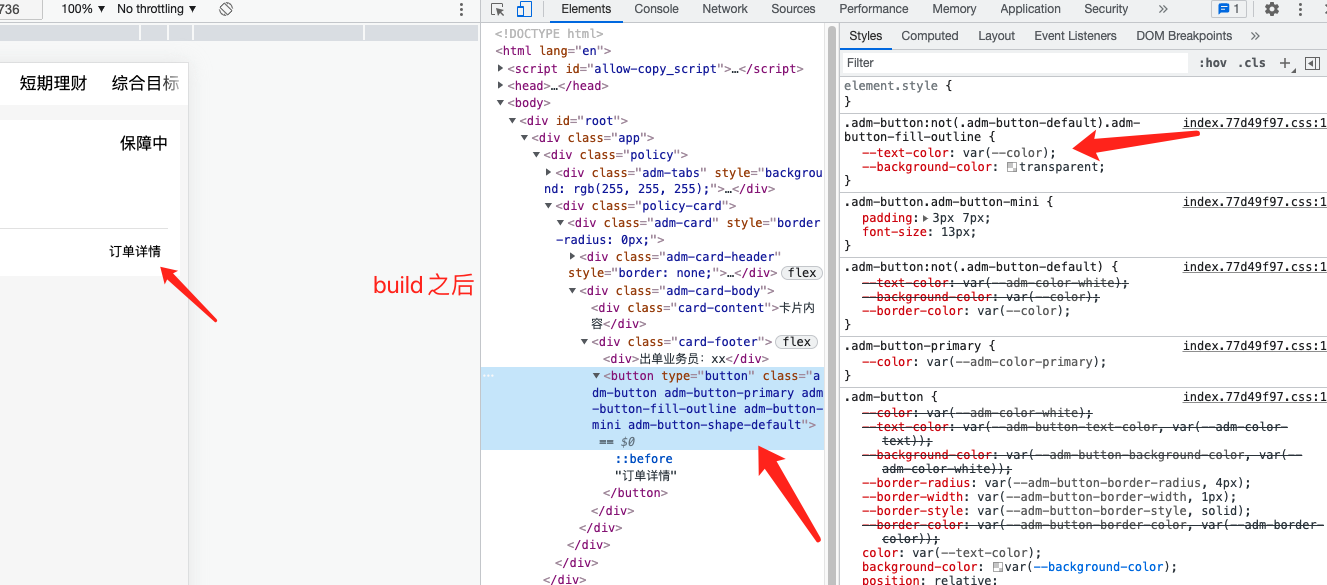This screenshot has height=585, width=1327.
Task: Collapse the selected button element node
Action: 597,376
